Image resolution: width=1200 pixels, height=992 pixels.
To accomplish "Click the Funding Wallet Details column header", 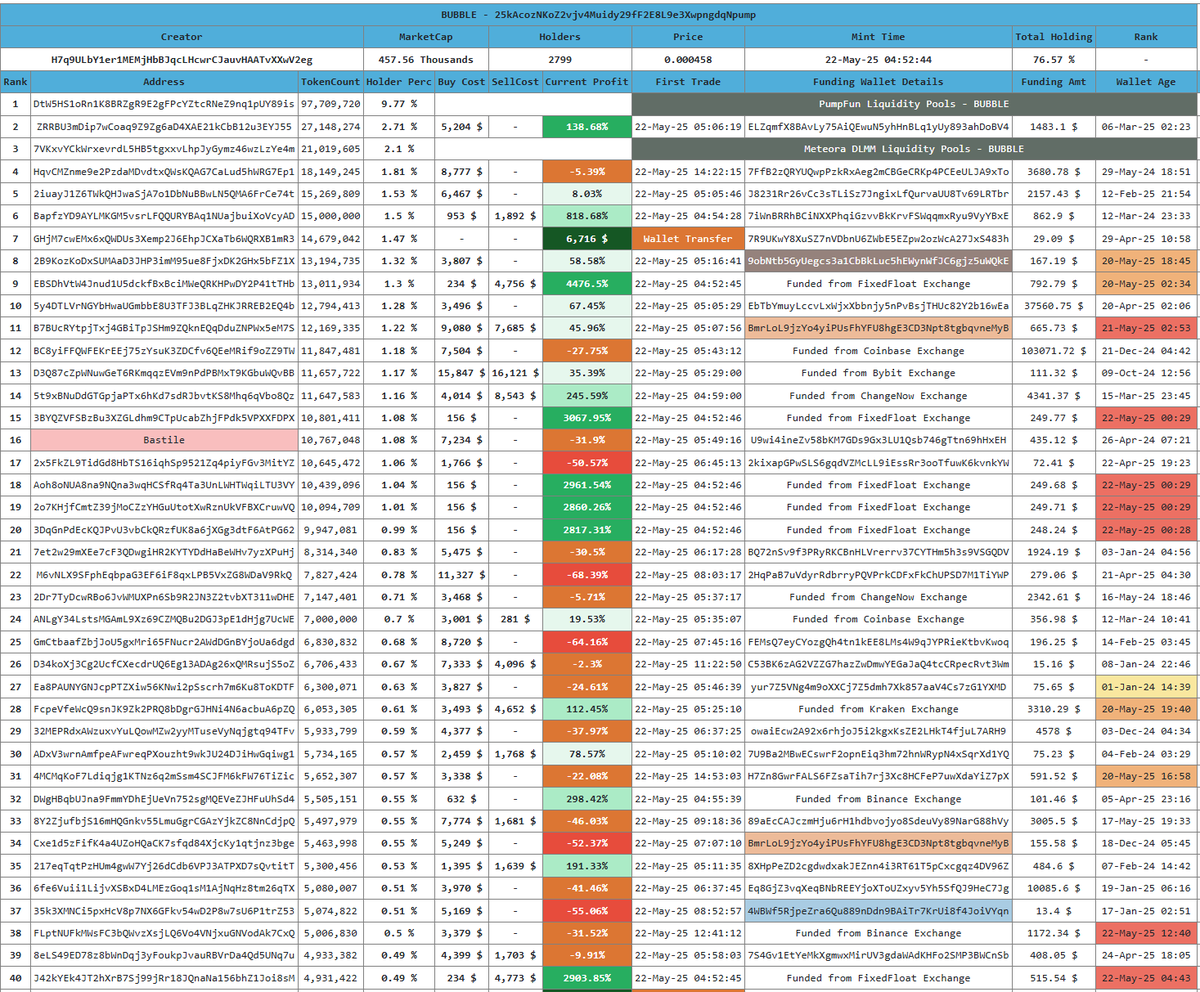I will pyautogui.click(x=877, y=82).
